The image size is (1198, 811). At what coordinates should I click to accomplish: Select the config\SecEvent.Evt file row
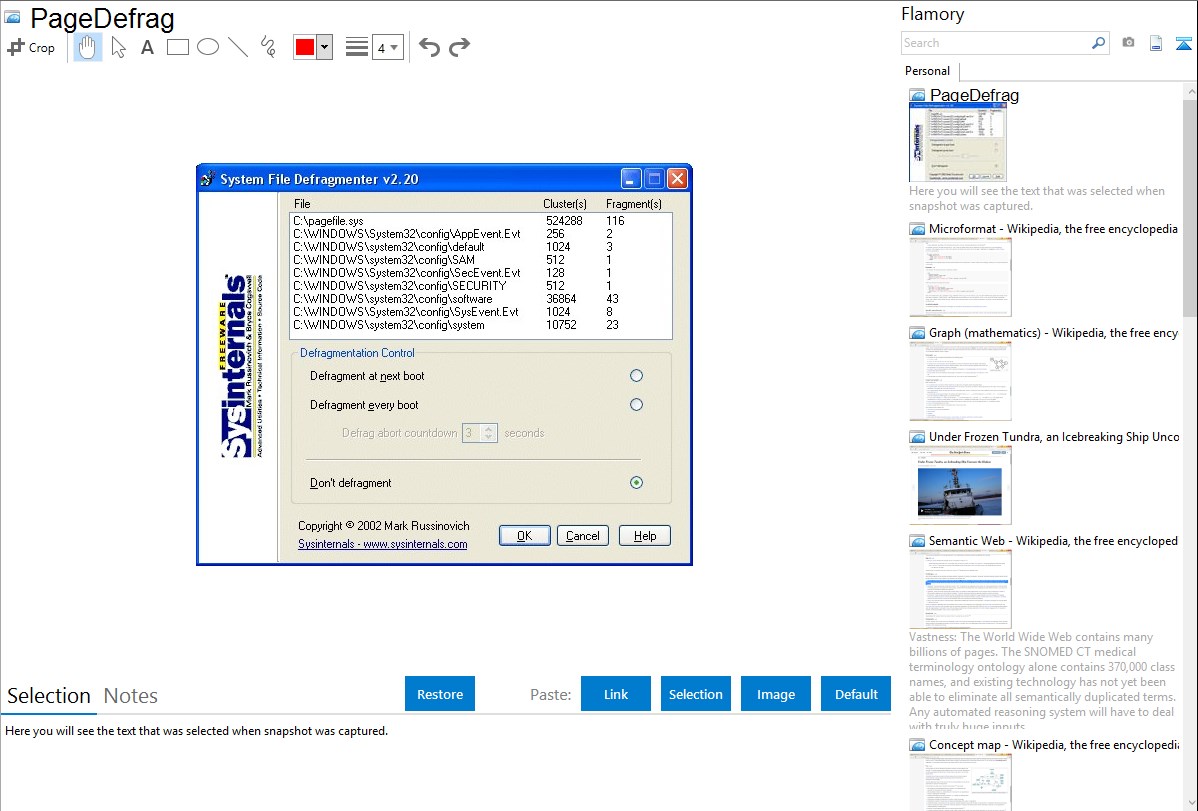[x=481, y=273]
